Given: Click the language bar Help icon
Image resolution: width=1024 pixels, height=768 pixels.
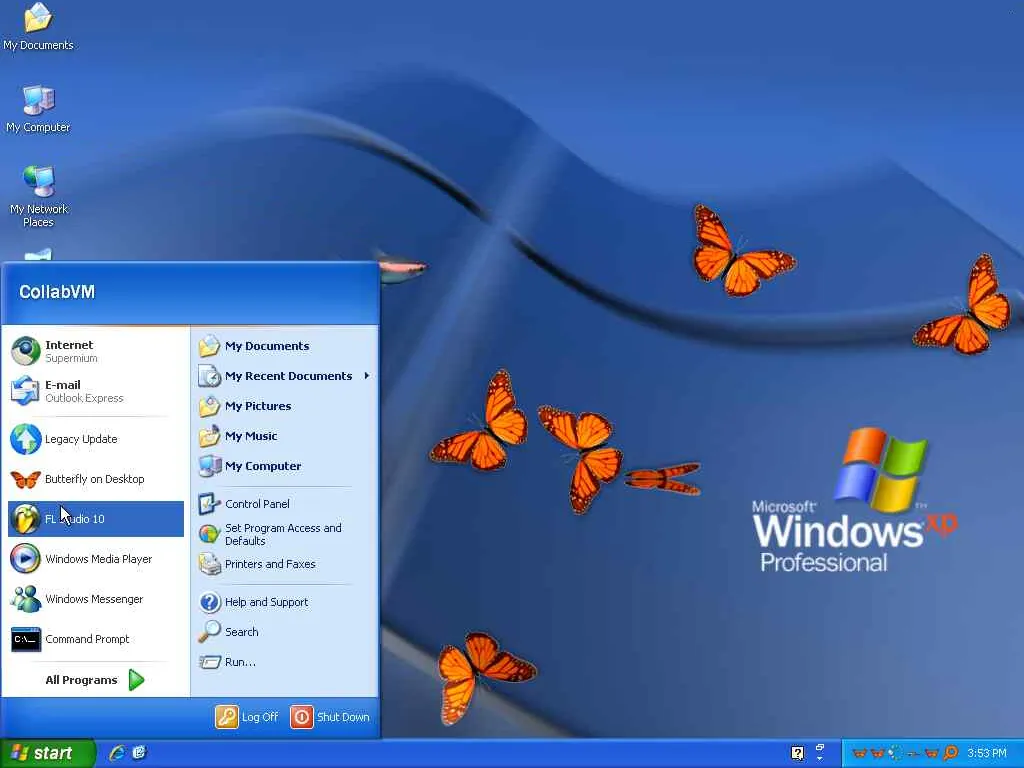Looking at the screenshot, I should click(x=797, y=753).
